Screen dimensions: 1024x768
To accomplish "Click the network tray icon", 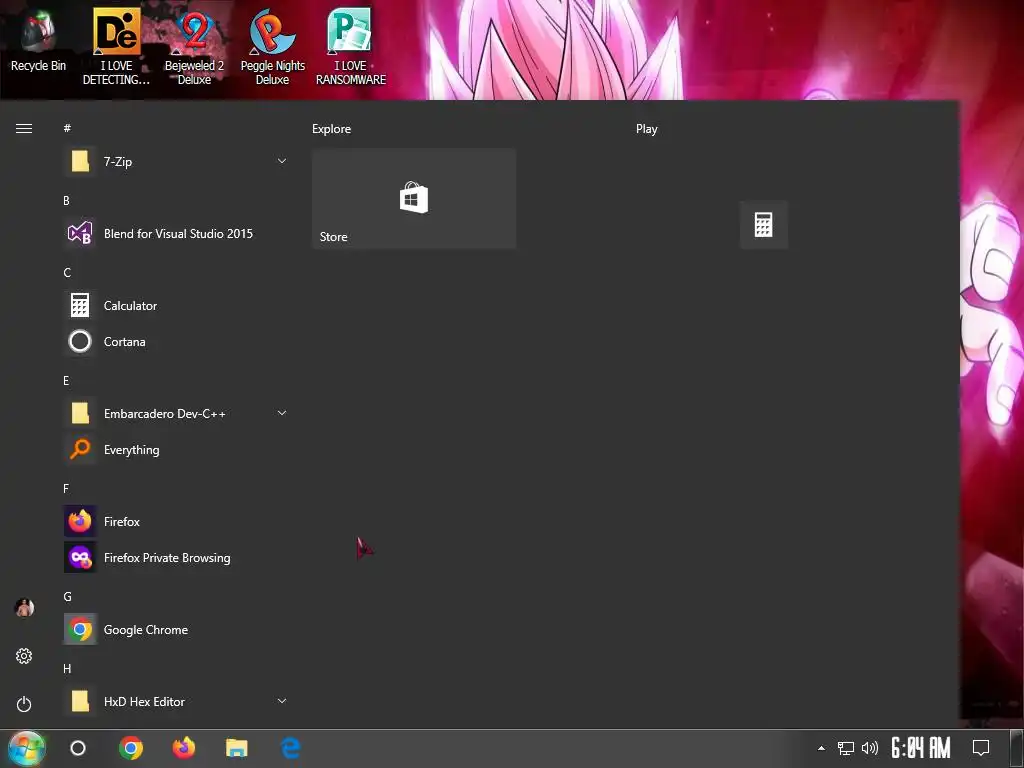I will [846, 748].
